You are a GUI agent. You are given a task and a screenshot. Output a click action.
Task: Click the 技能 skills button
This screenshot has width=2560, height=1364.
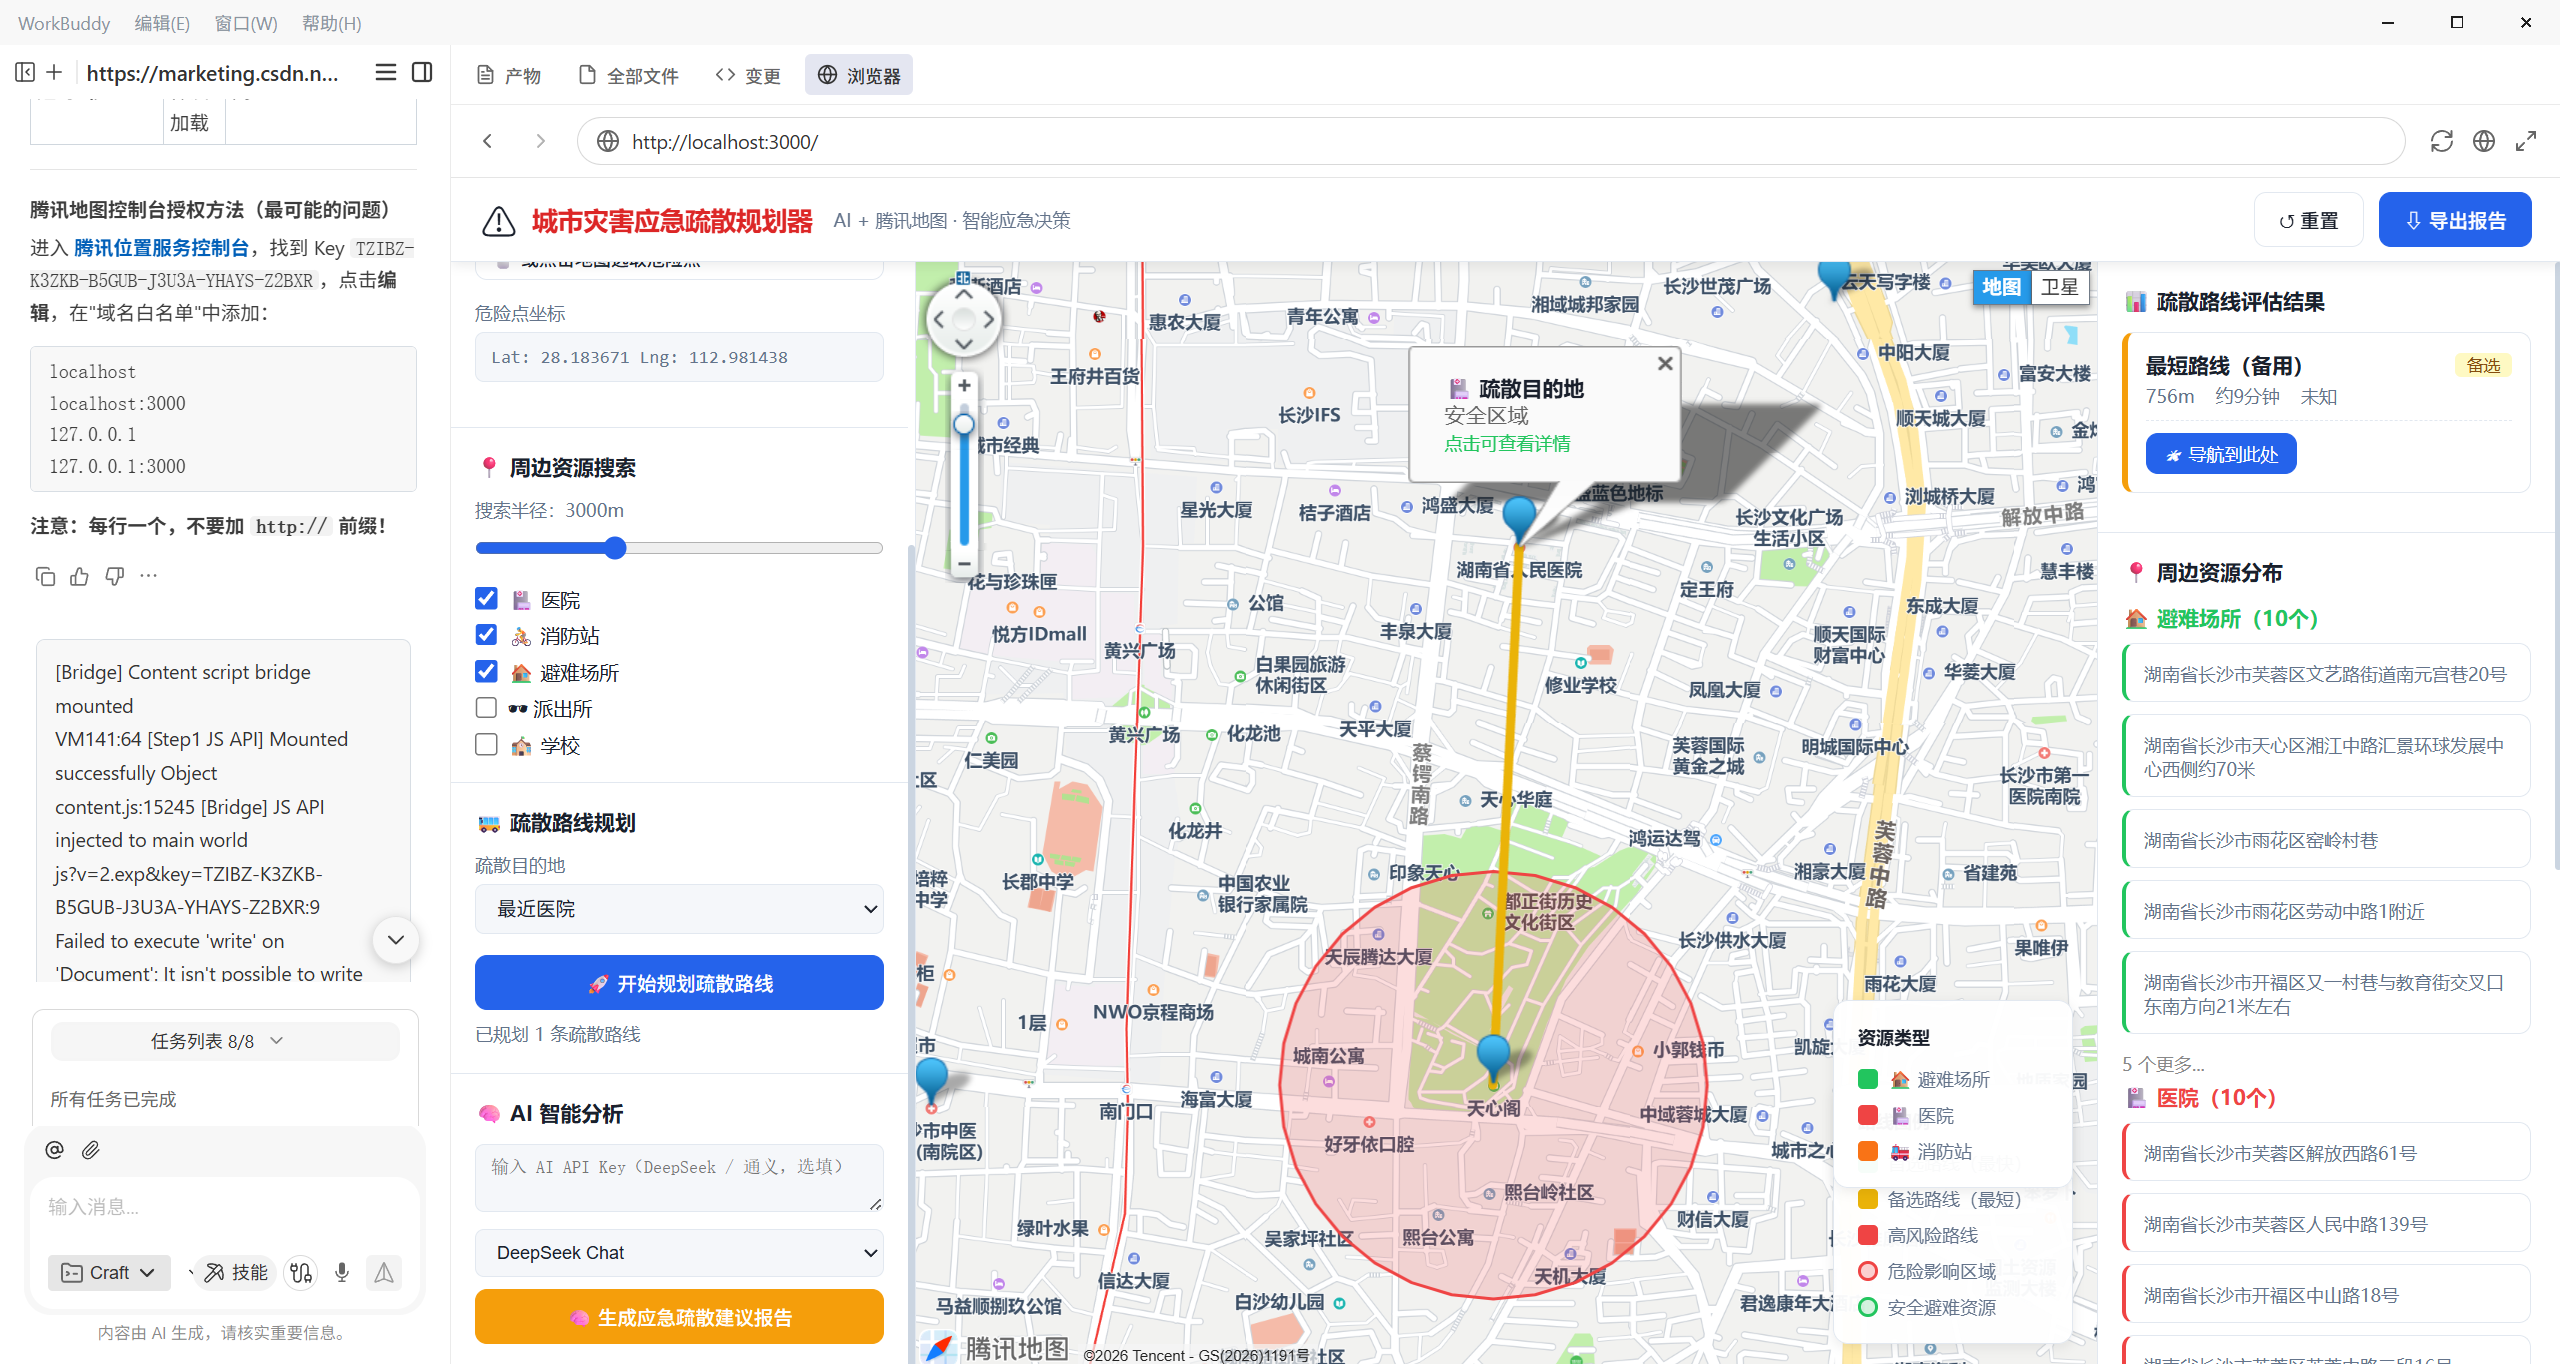point(236,1272)
